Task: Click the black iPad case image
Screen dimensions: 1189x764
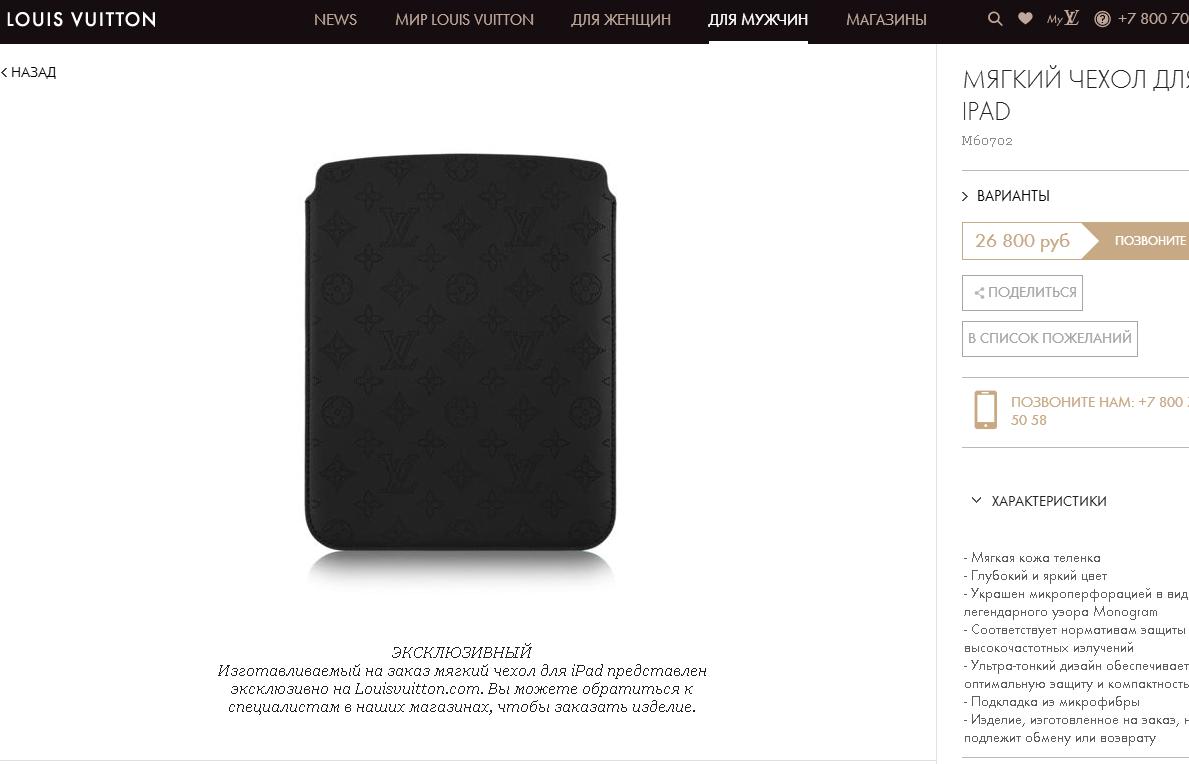Action: 460,355
